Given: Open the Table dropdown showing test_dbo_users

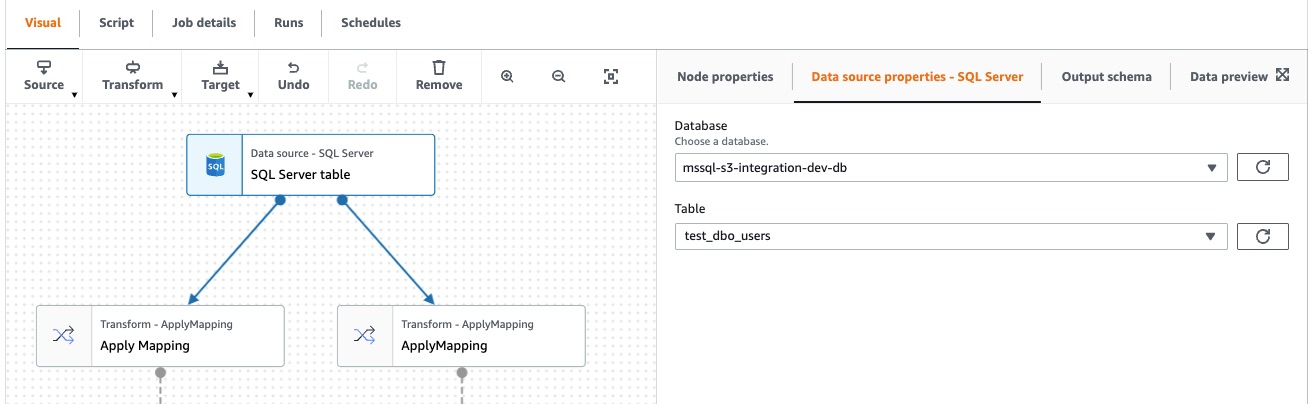Looking at the screenshot, I should pyautogui.click(x=951, y=236).
